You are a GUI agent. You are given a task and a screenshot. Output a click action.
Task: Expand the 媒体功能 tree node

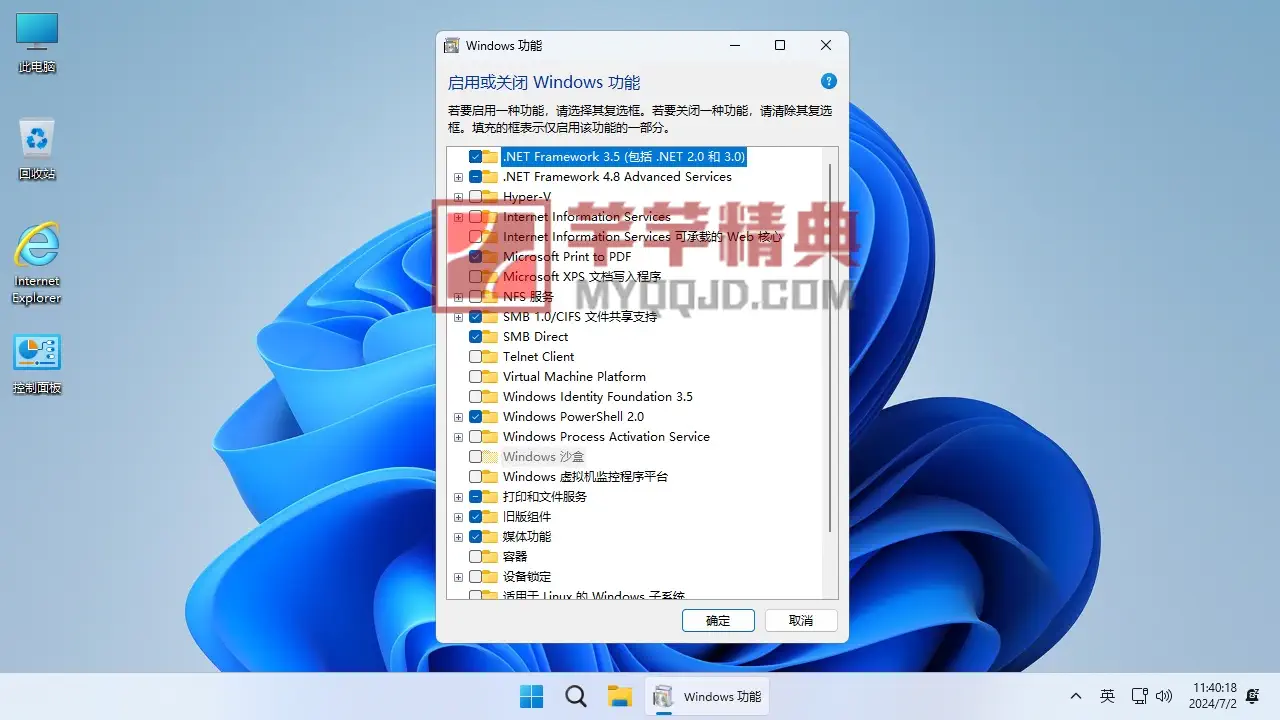(458, 537)
